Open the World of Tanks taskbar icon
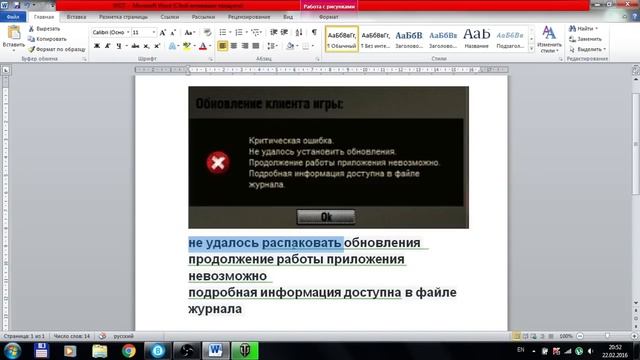640x360 pixels. [245, 351]
